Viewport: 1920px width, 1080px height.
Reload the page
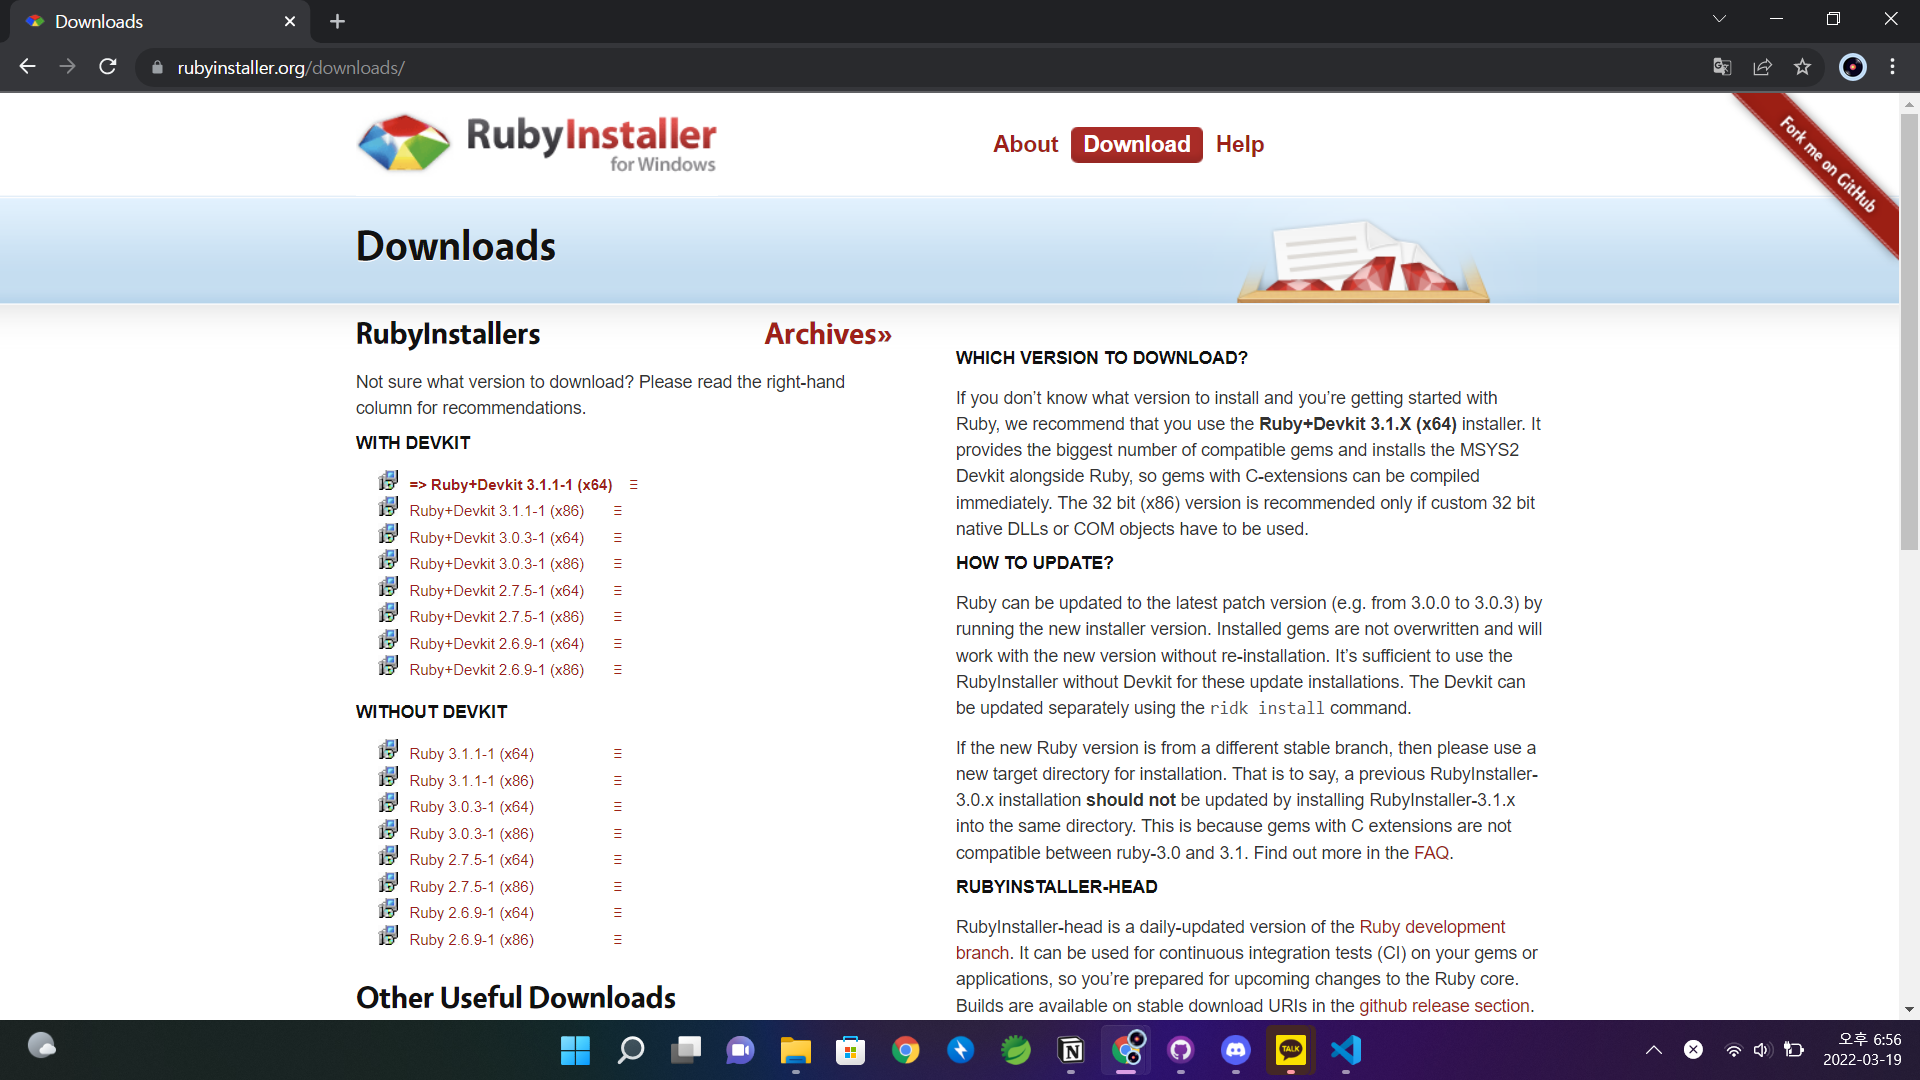[108, 67]
